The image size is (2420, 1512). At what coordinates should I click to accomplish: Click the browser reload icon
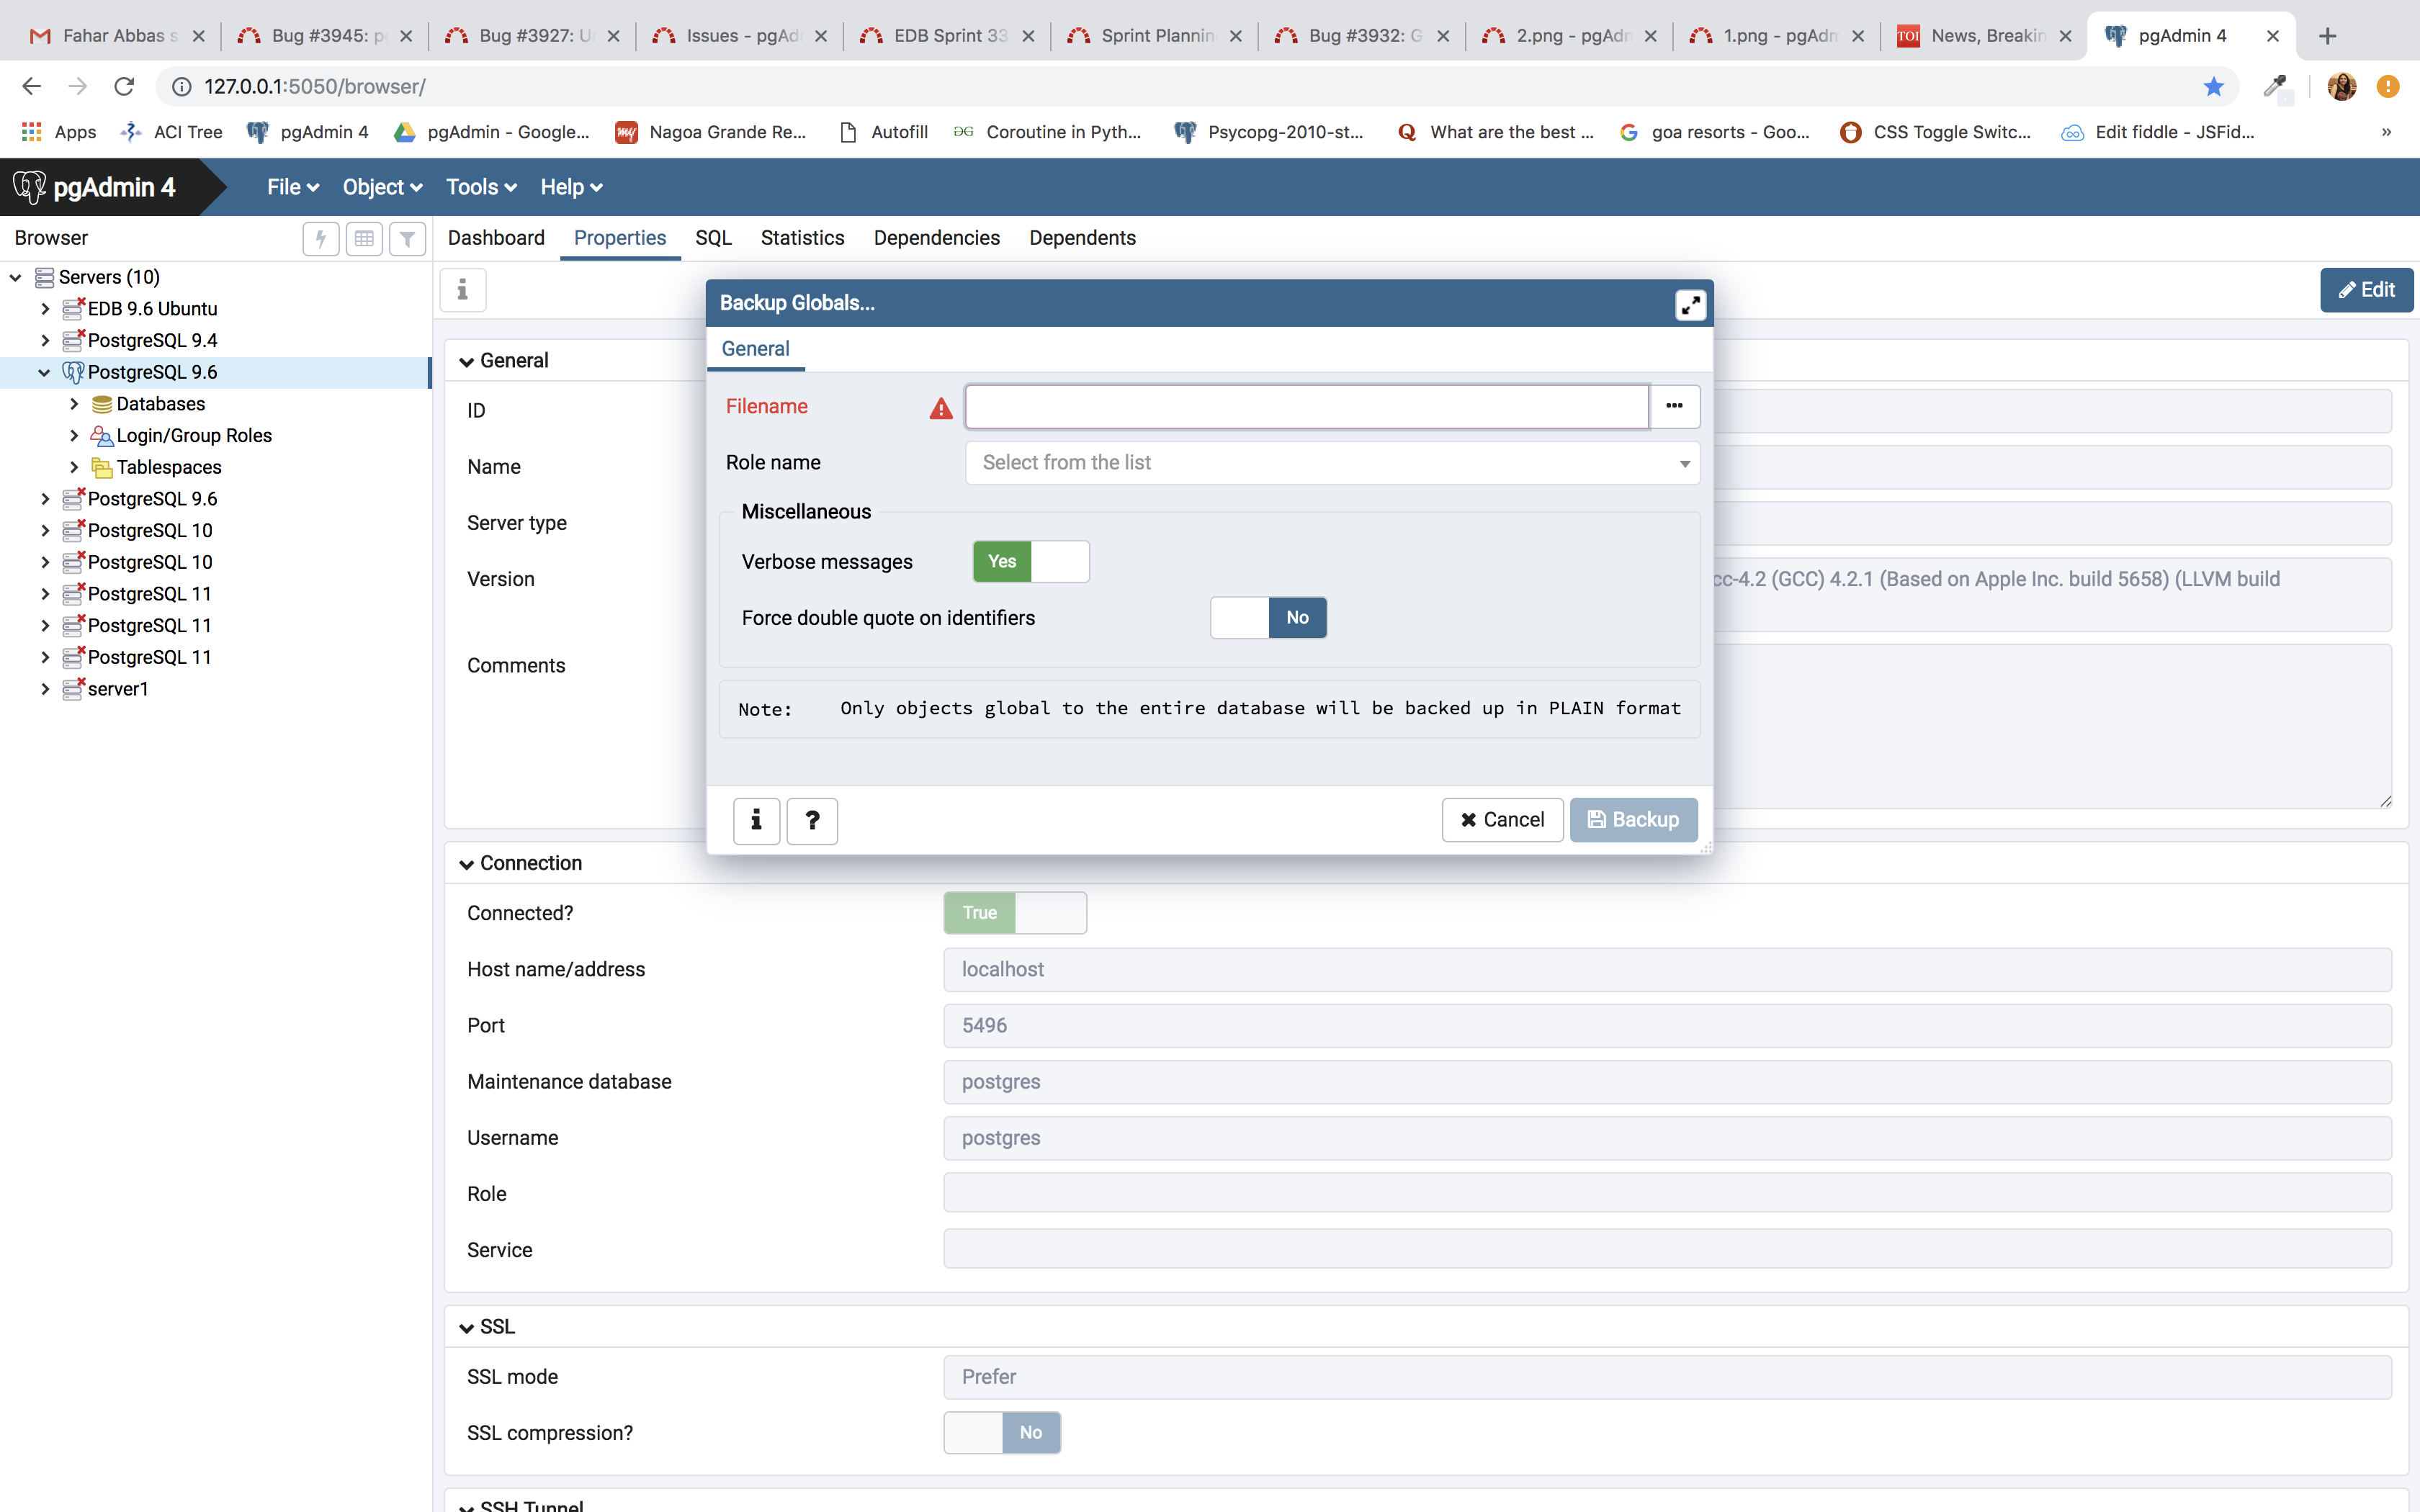click(x=124, y=87)
